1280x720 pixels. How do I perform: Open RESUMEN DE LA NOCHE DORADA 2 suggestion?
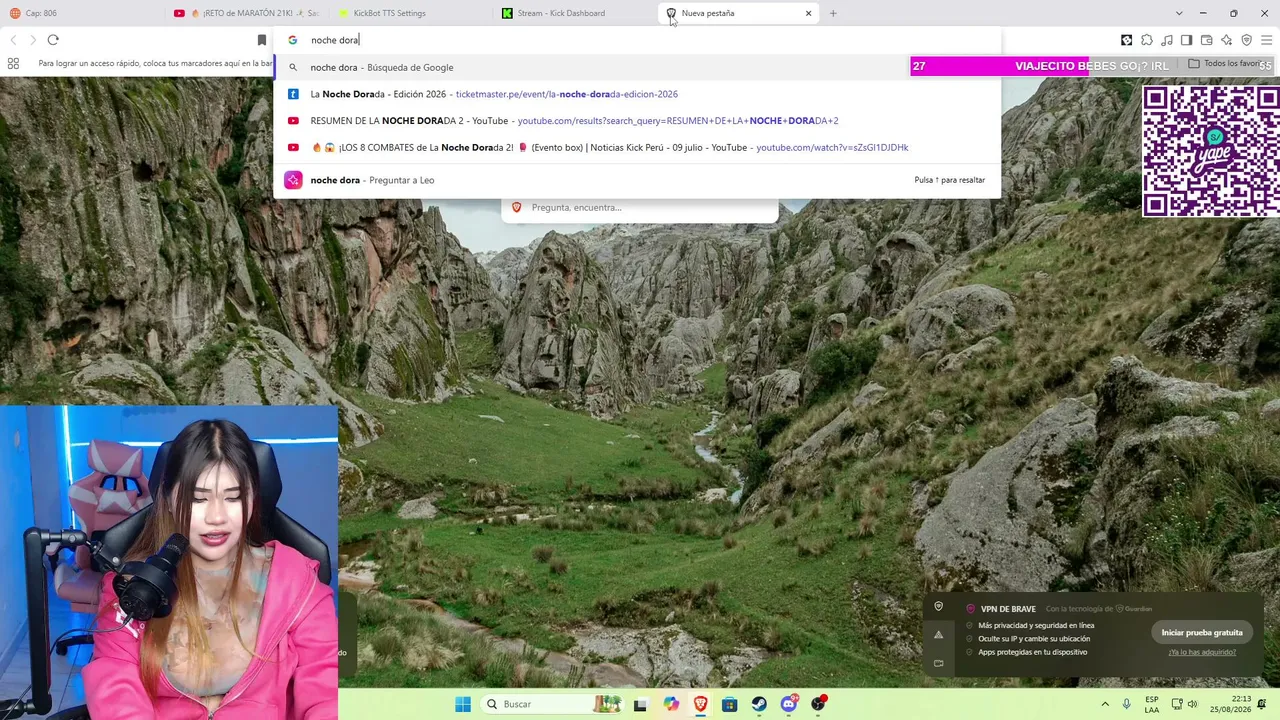click(637, 121)
